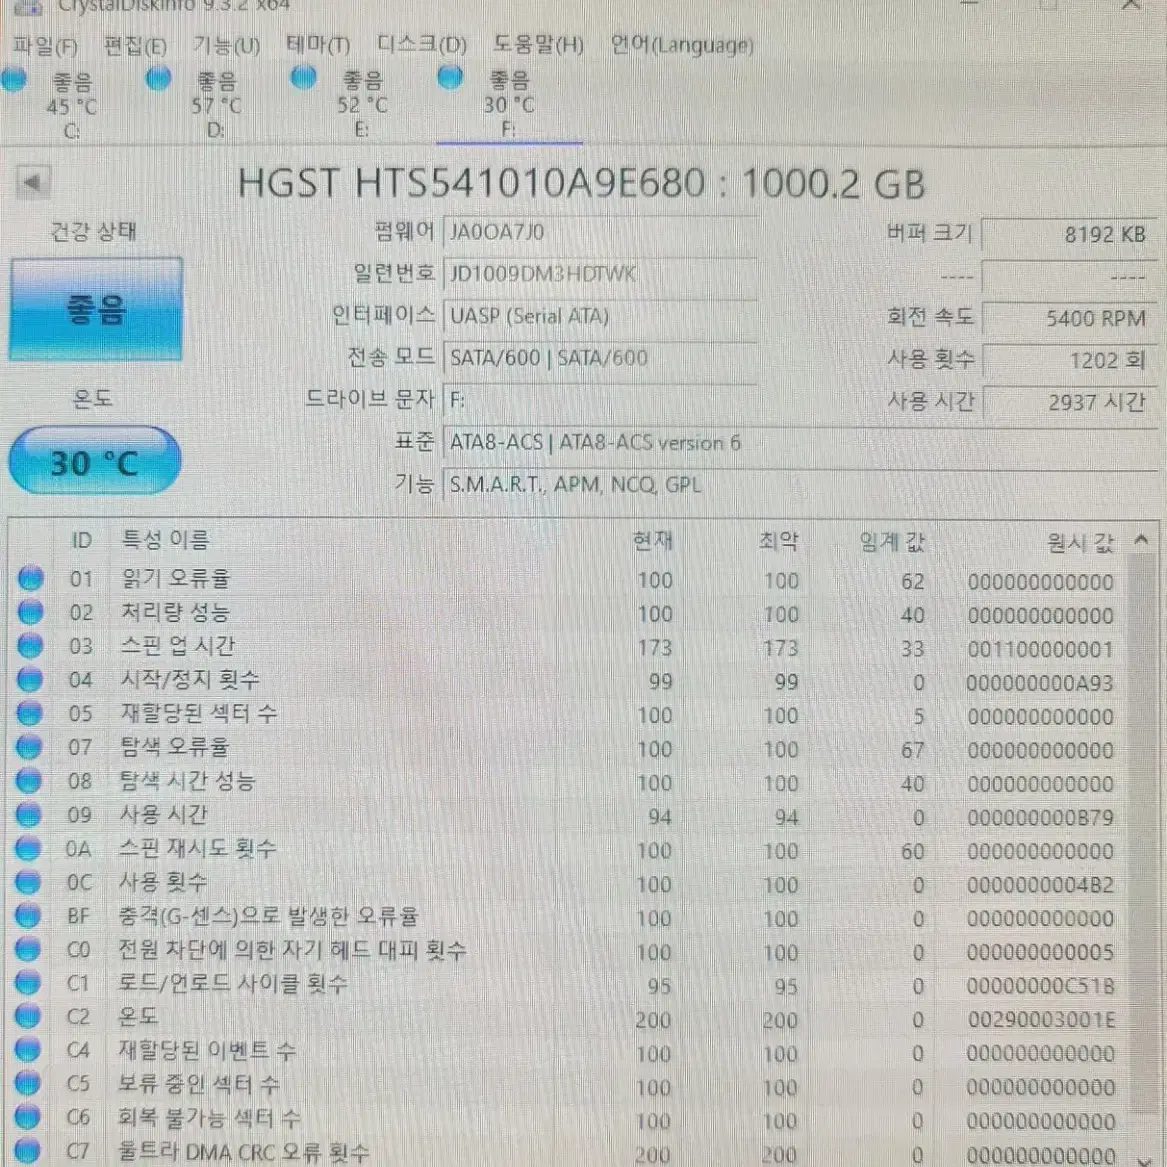Click the power on hours 2937 시간
The image size is (1167, 1167).
click(1070, 403)
